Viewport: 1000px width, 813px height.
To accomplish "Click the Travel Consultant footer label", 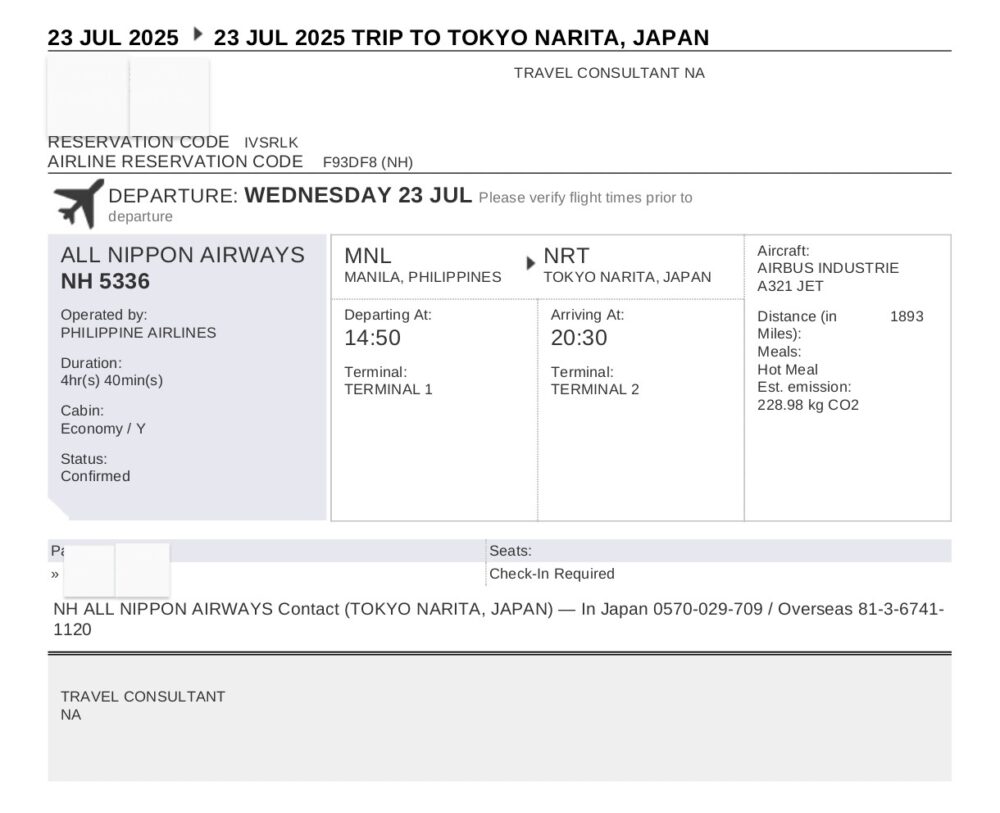I will coord(143,697).
